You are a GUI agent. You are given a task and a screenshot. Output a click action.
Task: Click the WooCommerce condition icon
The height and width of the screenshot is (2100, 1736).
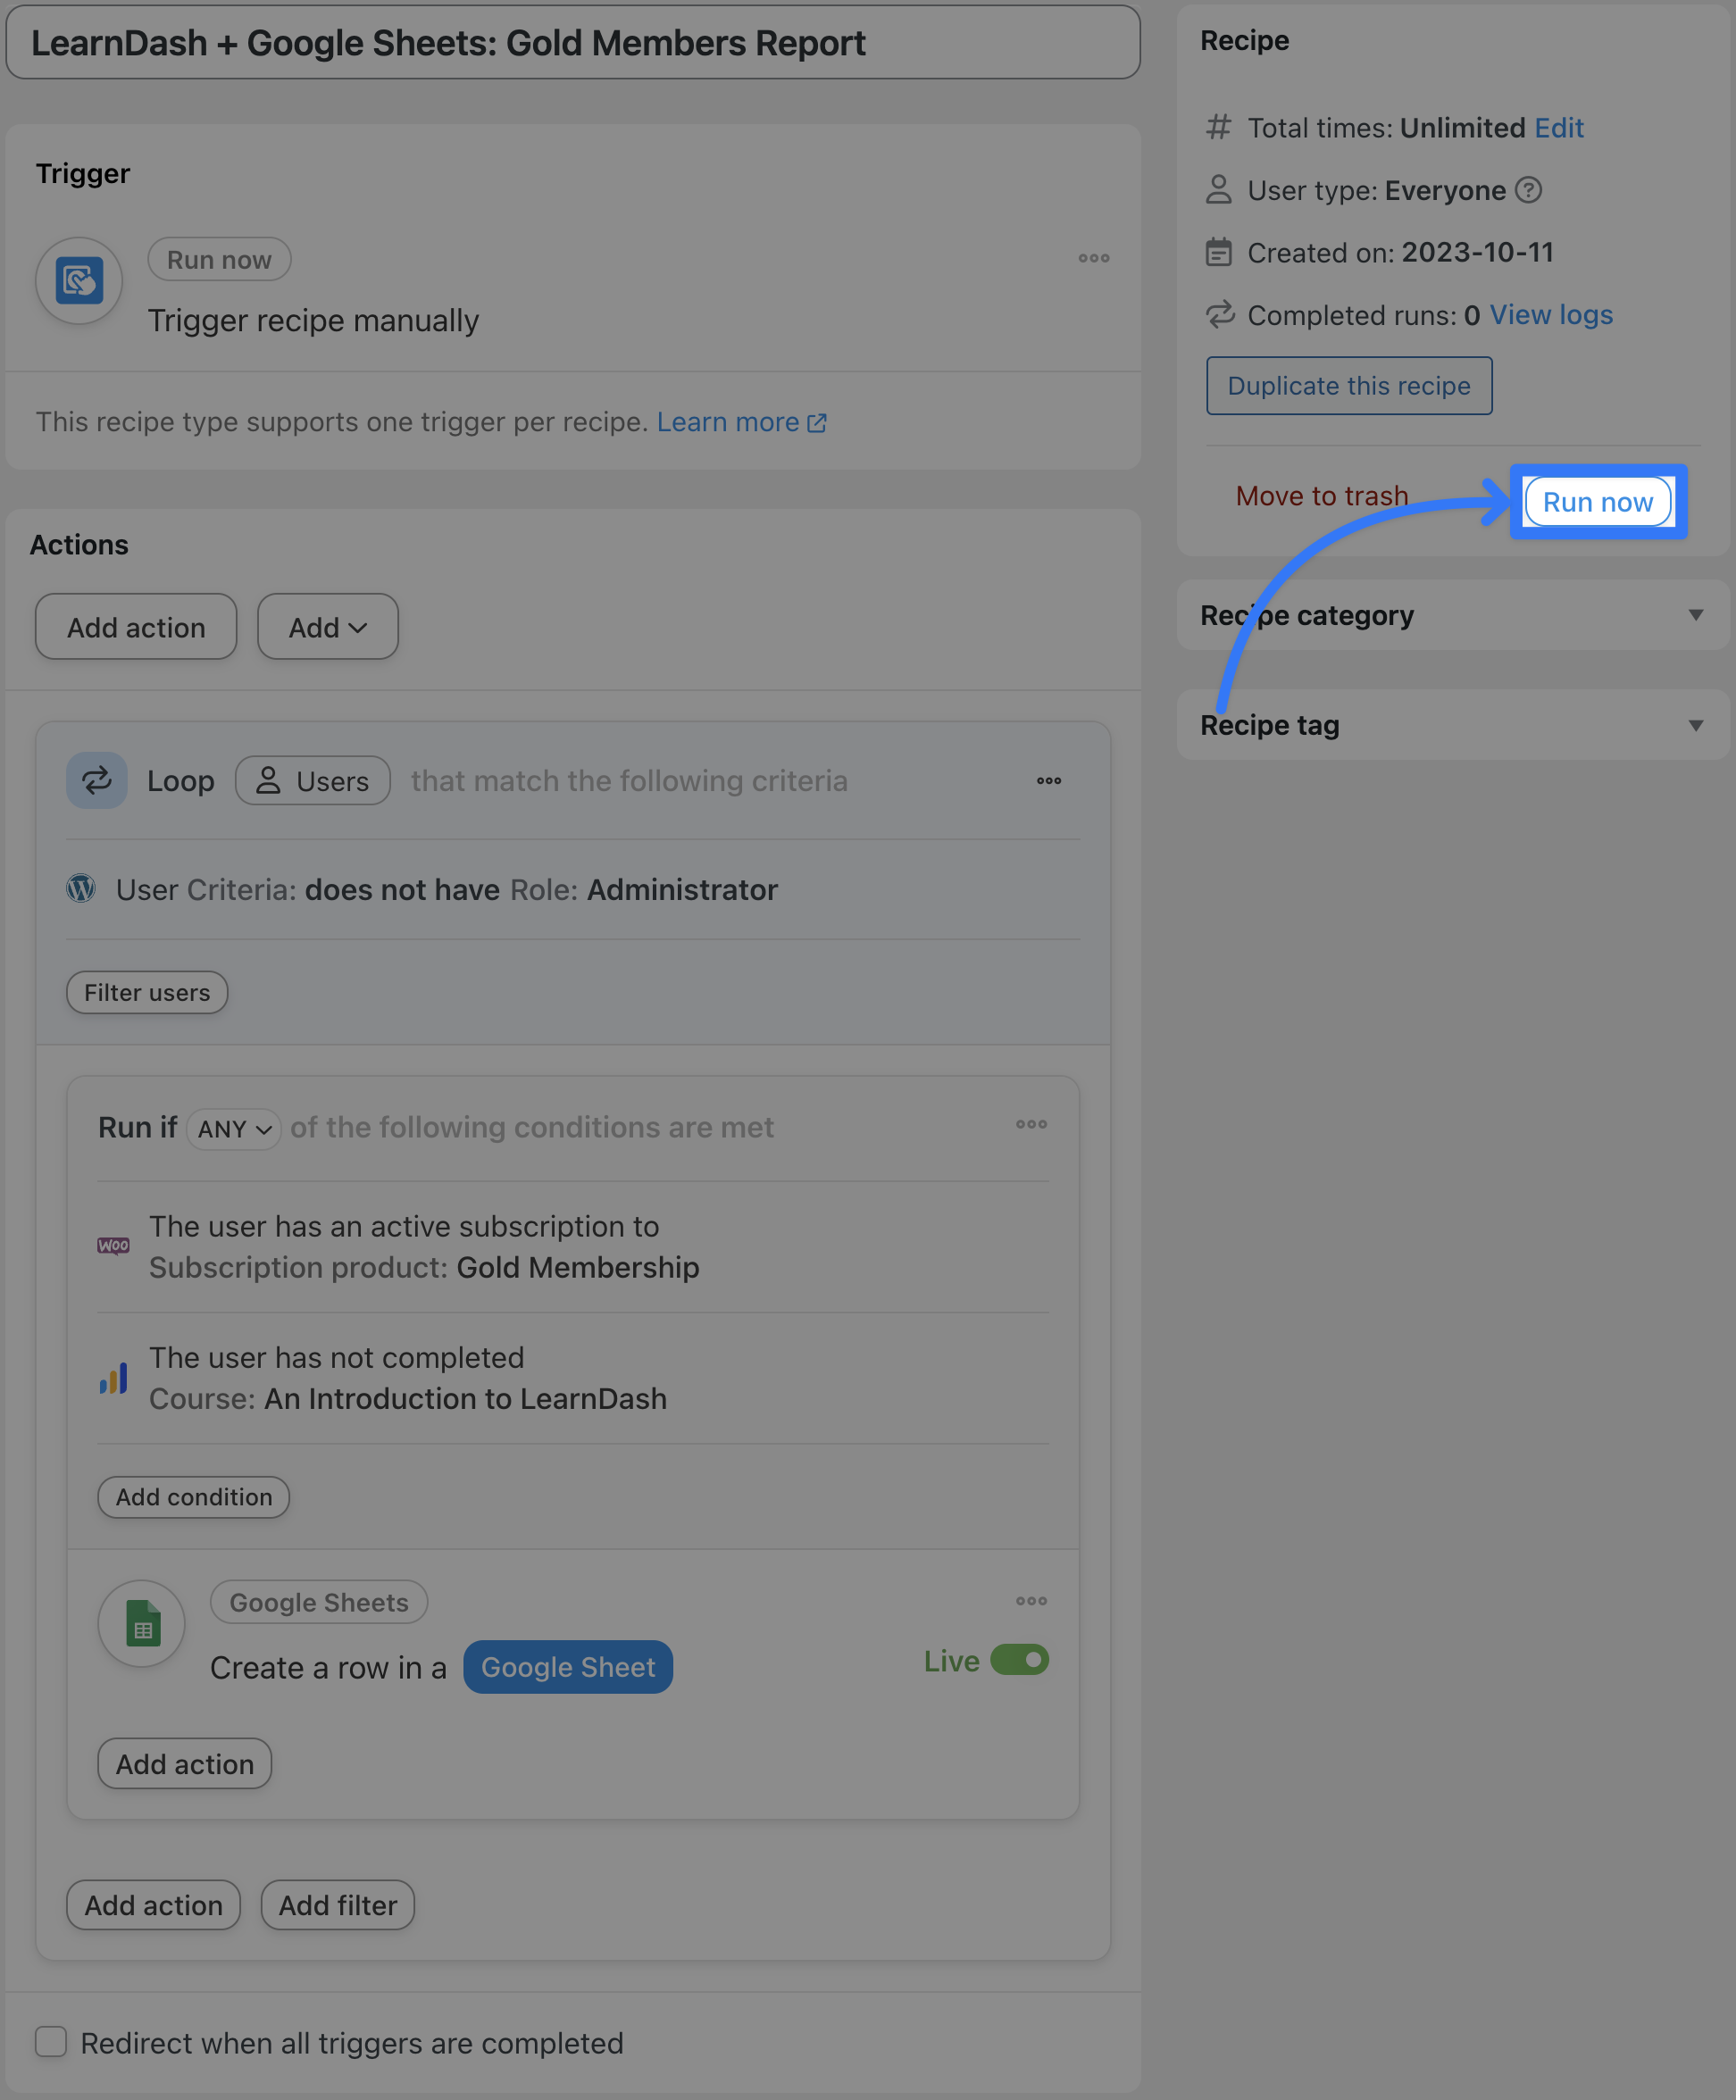click(x=113, y=1246)
